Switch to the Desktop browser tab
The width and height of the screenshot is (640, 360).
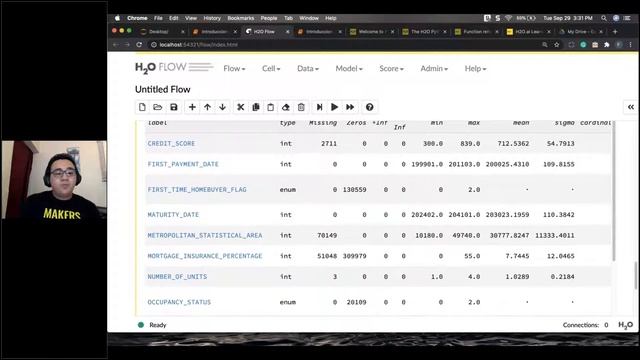tap(162, 31)
